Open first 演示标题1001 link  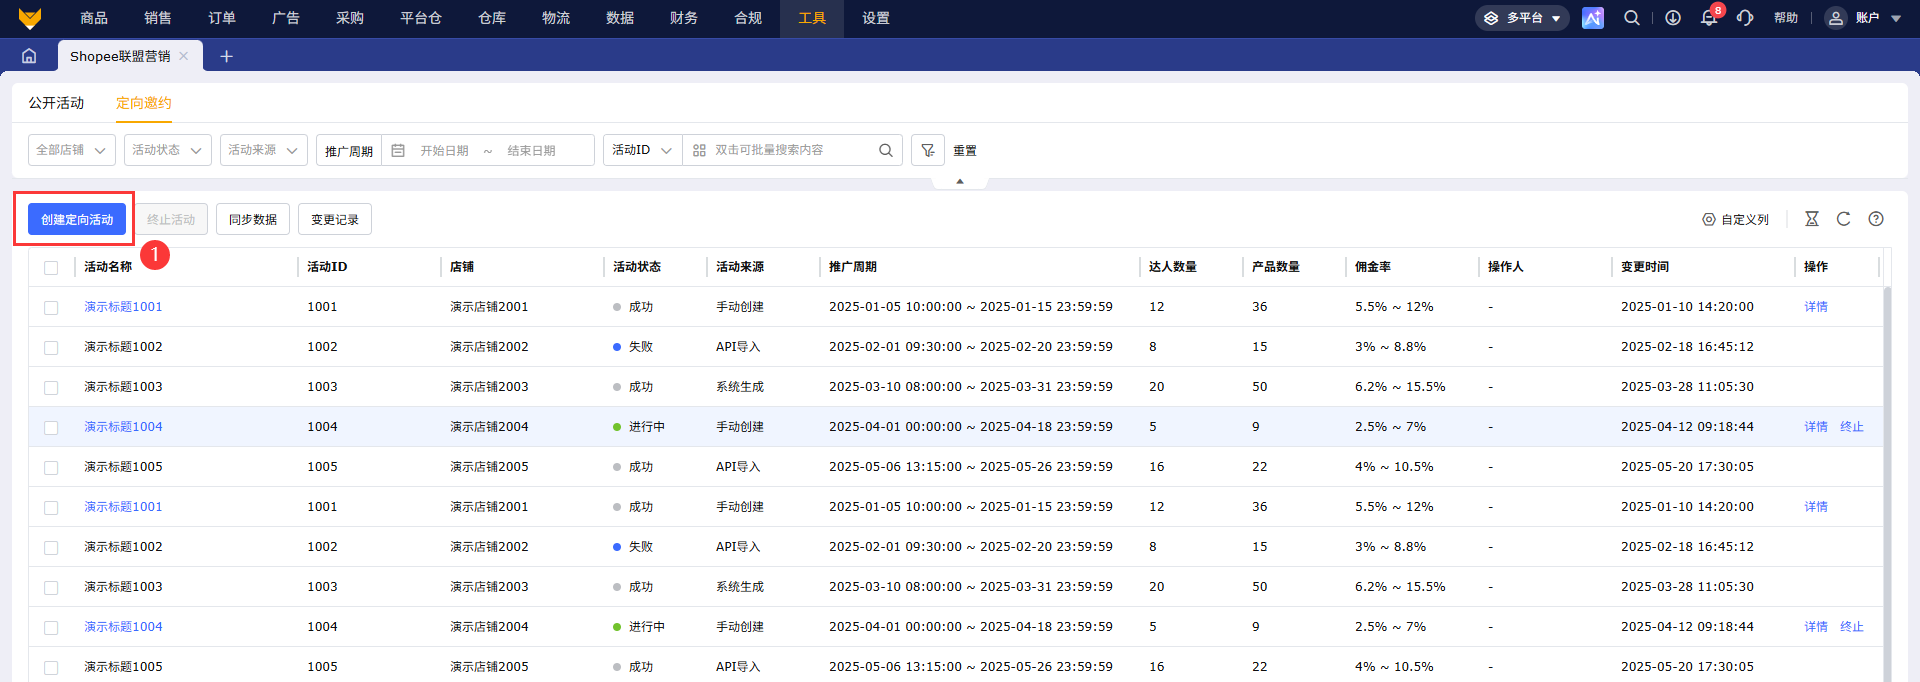click(123, 307)
